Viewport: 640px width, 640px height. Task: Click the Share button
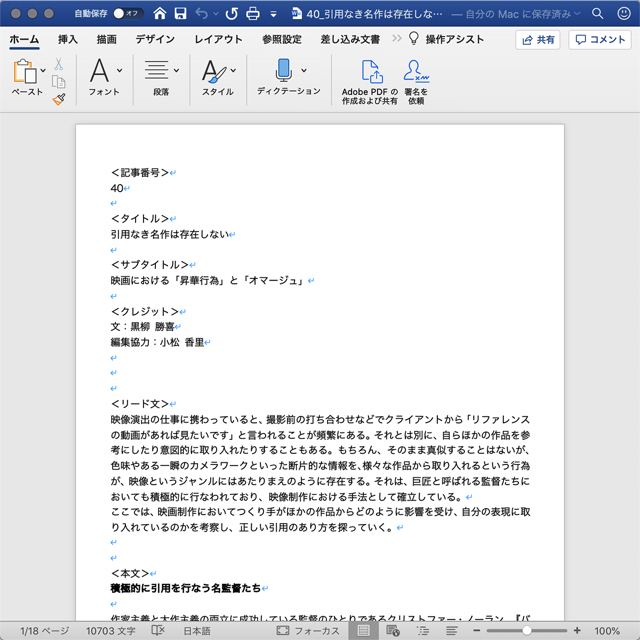pyautogui.click(x=538, y=39)
